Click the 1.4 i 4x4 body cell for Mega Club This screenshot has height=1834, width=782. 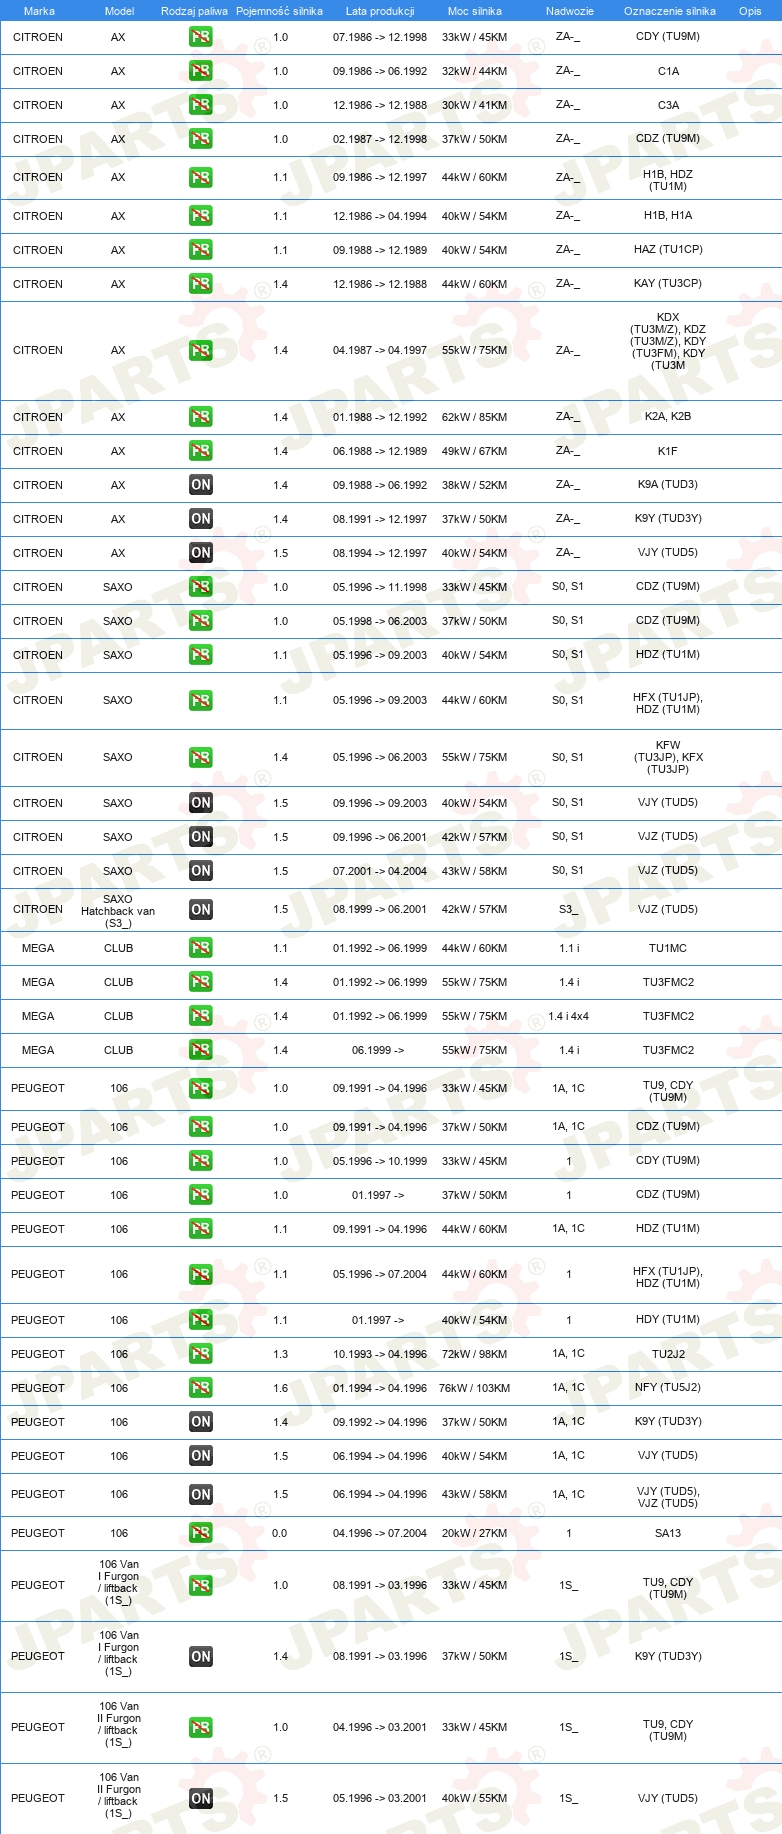point(568,1016)
